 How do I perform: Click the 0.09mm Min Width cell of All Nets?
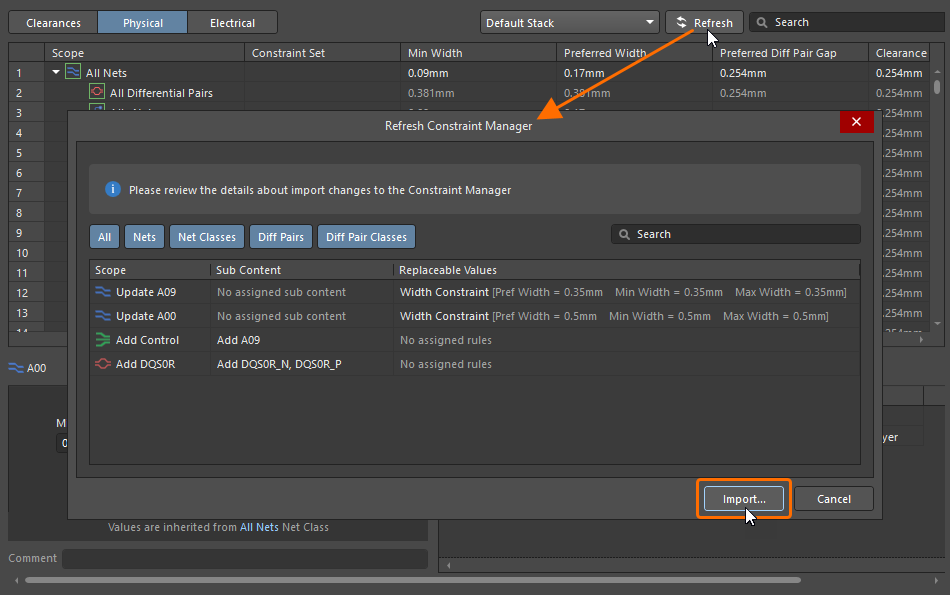[478, 73]
